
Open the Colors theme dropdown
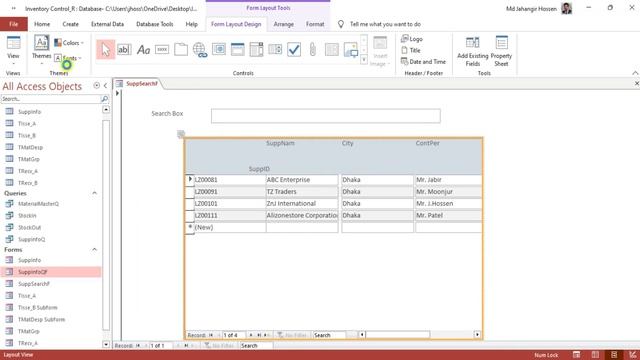pos(69,42)
